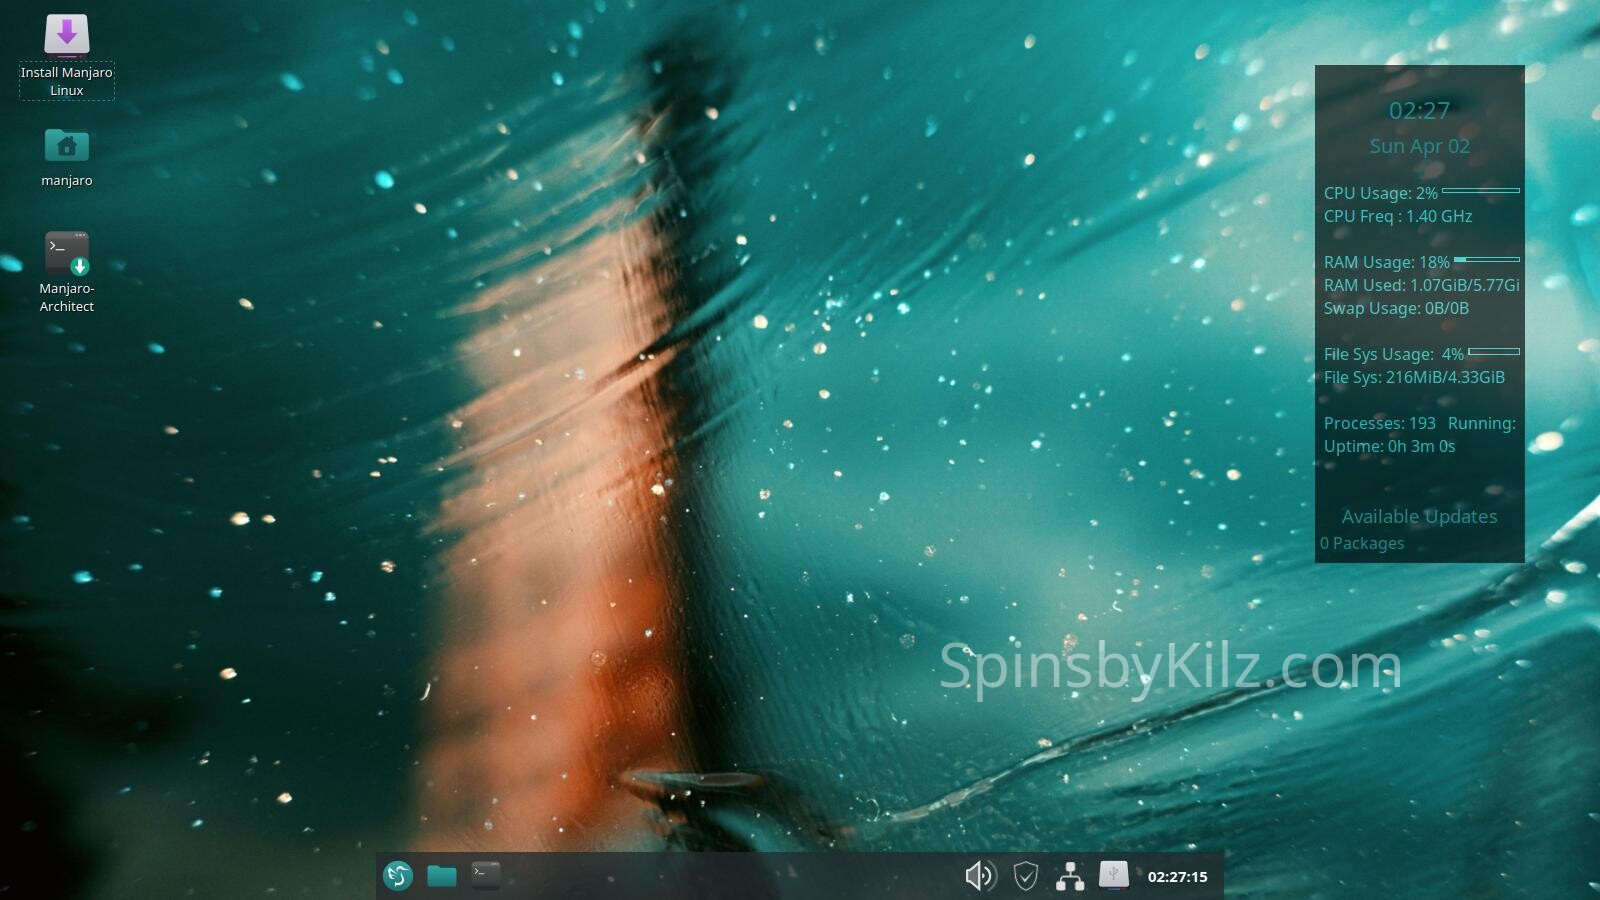The height and width of the screenshot is (900, 1600).
Task: Open the terminal from the bottom panel
Action: click(486, 875)
